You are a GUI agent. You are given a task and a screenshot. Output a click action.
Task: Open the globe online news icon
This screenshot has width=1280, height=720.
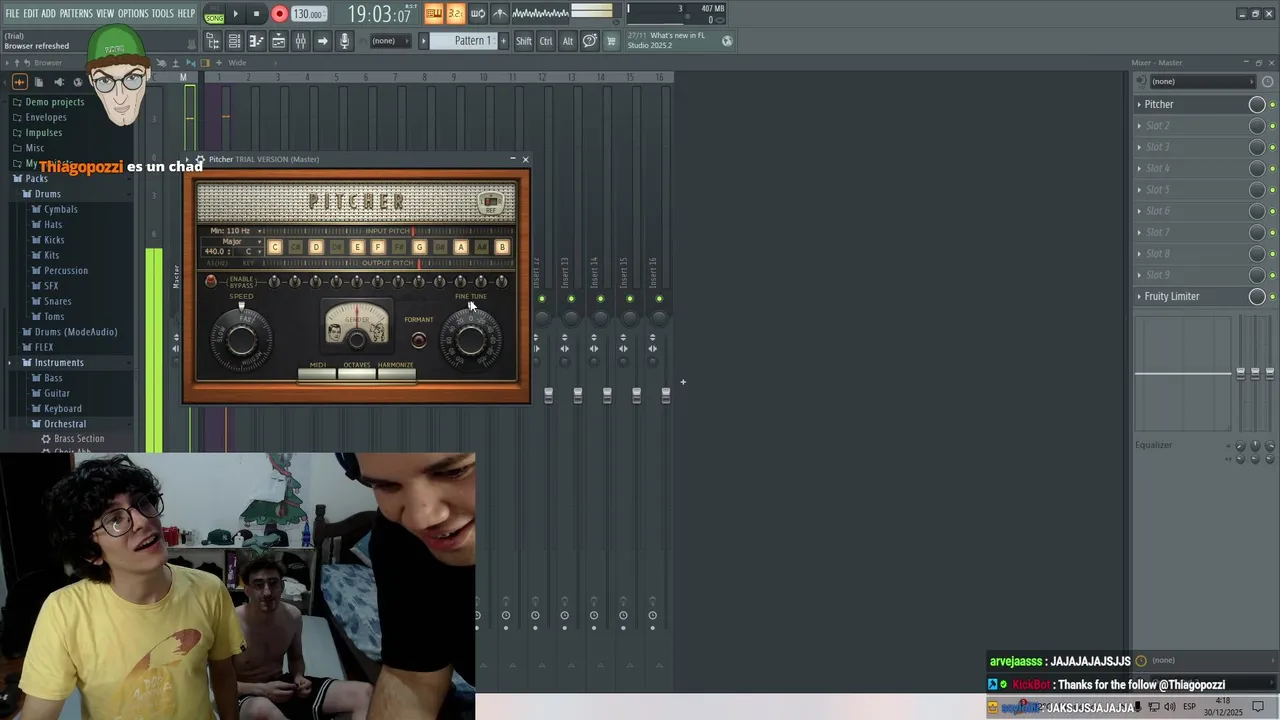(727, 41)
